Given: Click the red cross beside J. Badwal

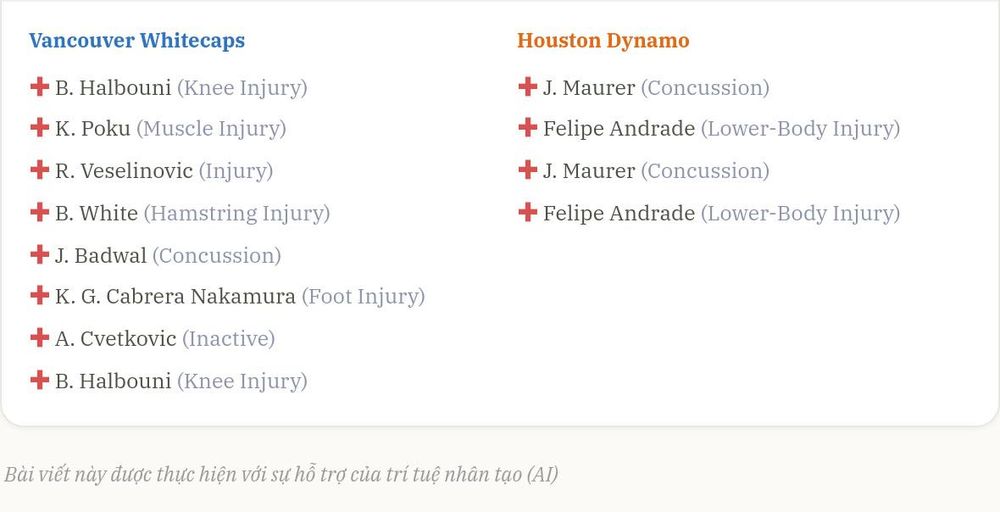Looking at the screenshot, I should (40, 254).
